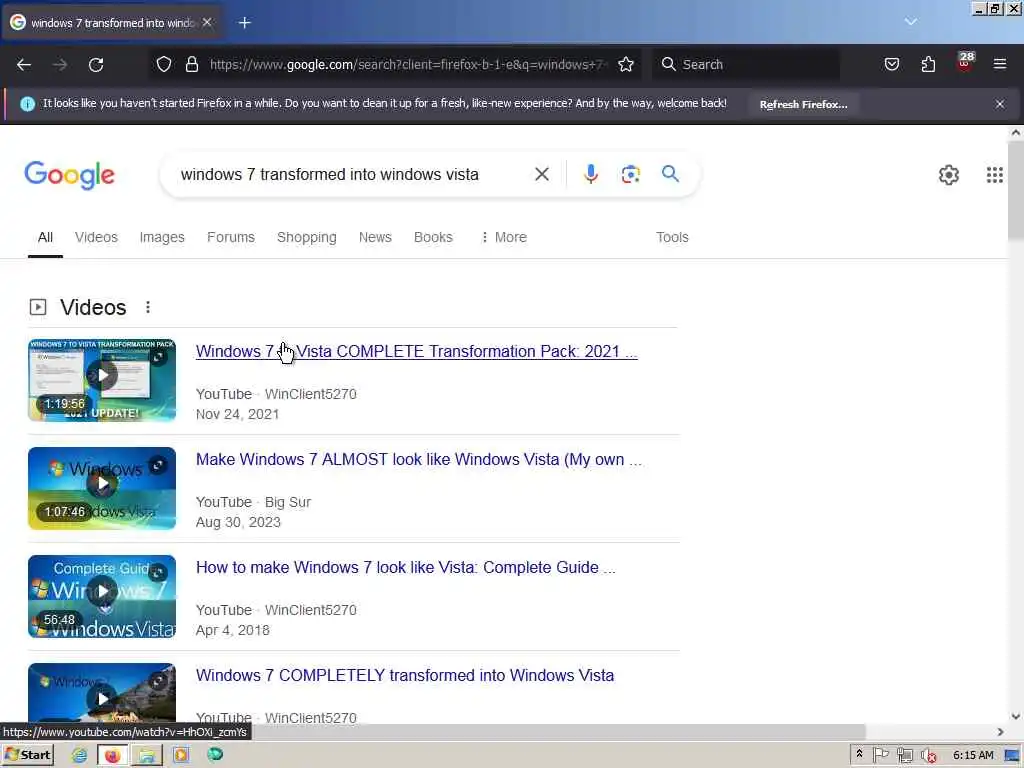Reload the current page
Viewport: 1024px width, 768px height.
point(96,64)
